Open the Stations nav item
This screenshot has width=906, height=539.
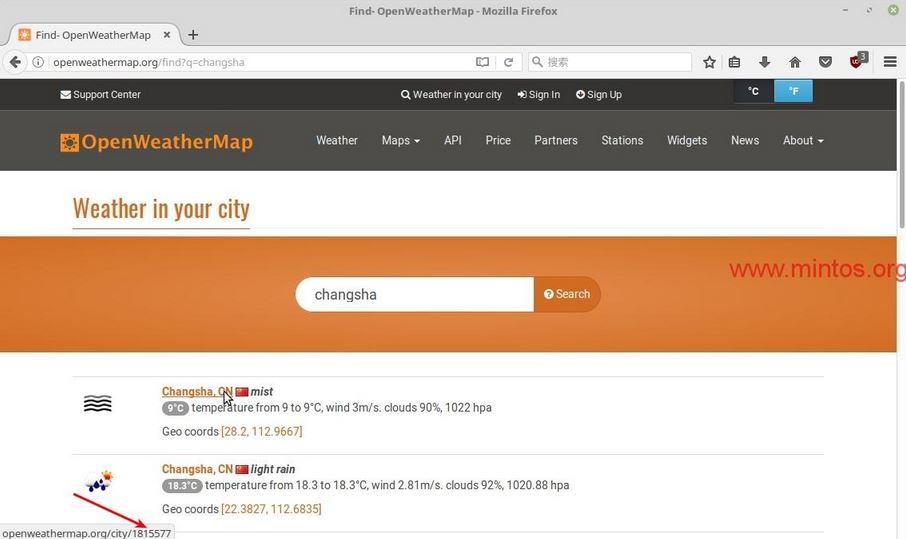tap(622, 140)
